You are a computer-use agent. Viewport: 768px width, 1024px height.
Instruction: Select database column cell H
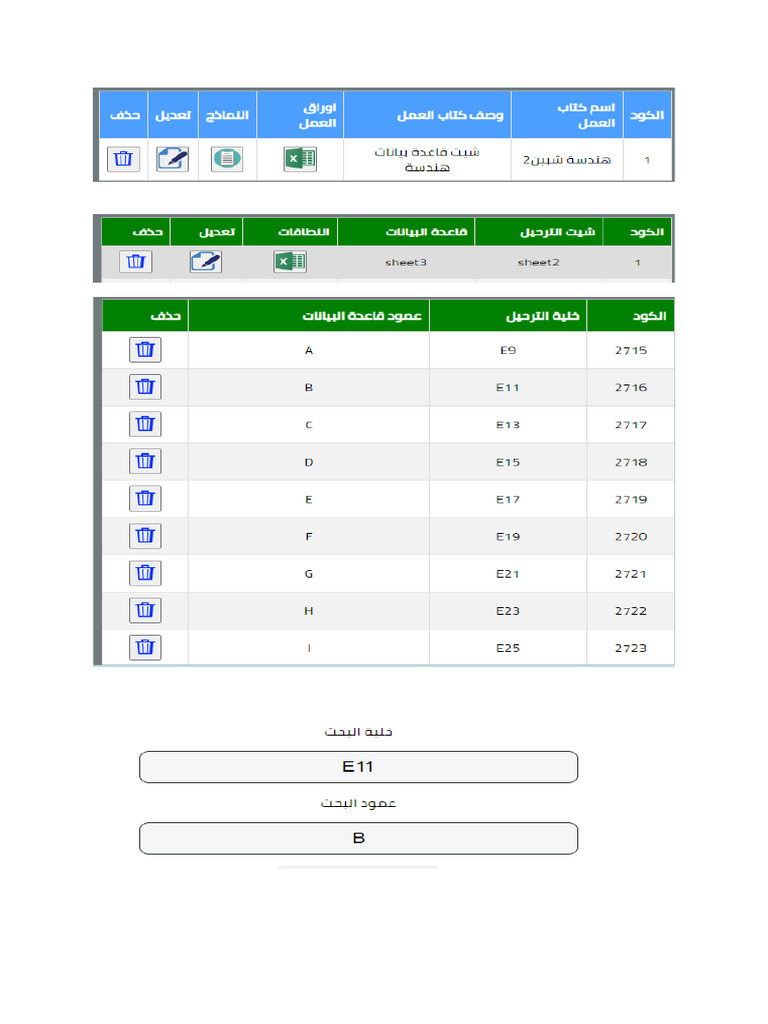(x=309, y=611)
